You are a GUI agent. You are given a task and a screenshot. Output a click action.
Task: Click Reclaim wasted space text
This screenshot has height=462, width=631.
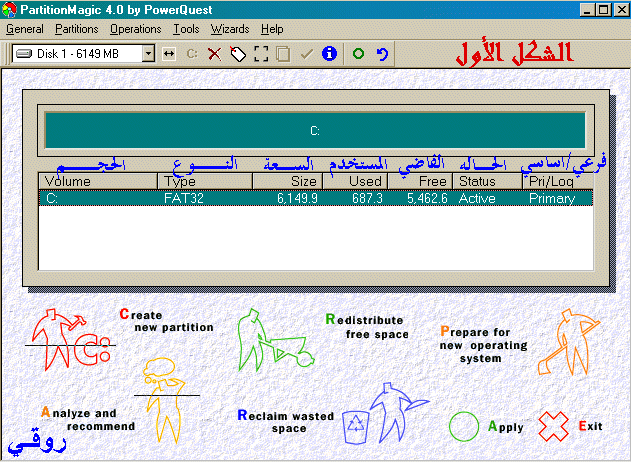click(286, 421)
